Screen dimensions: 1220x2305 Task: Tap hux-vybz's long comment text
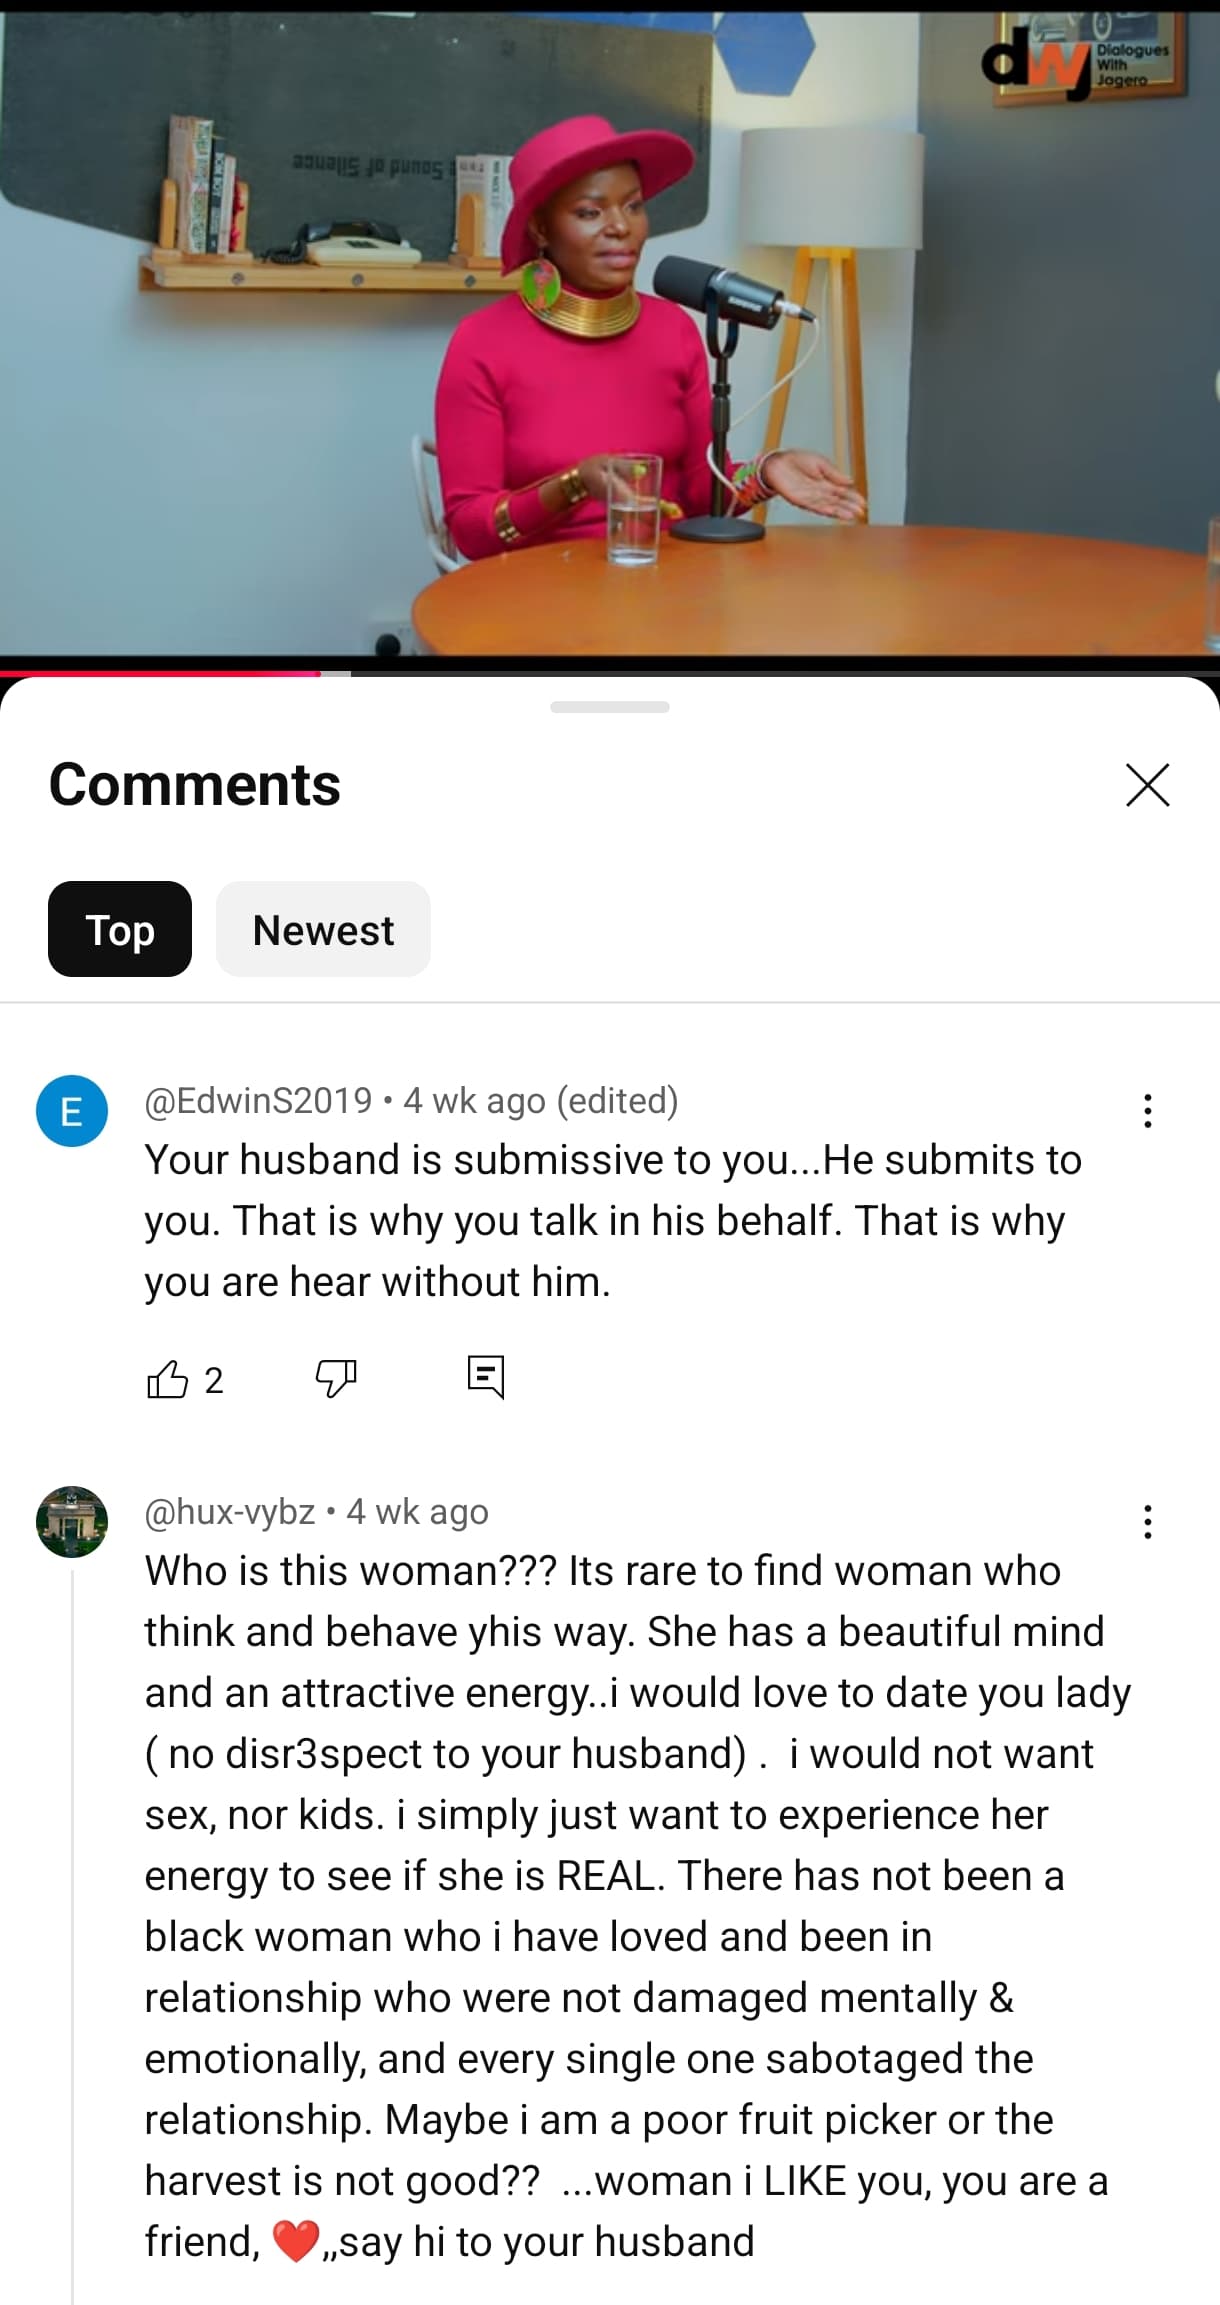[x=637, y=1906]
